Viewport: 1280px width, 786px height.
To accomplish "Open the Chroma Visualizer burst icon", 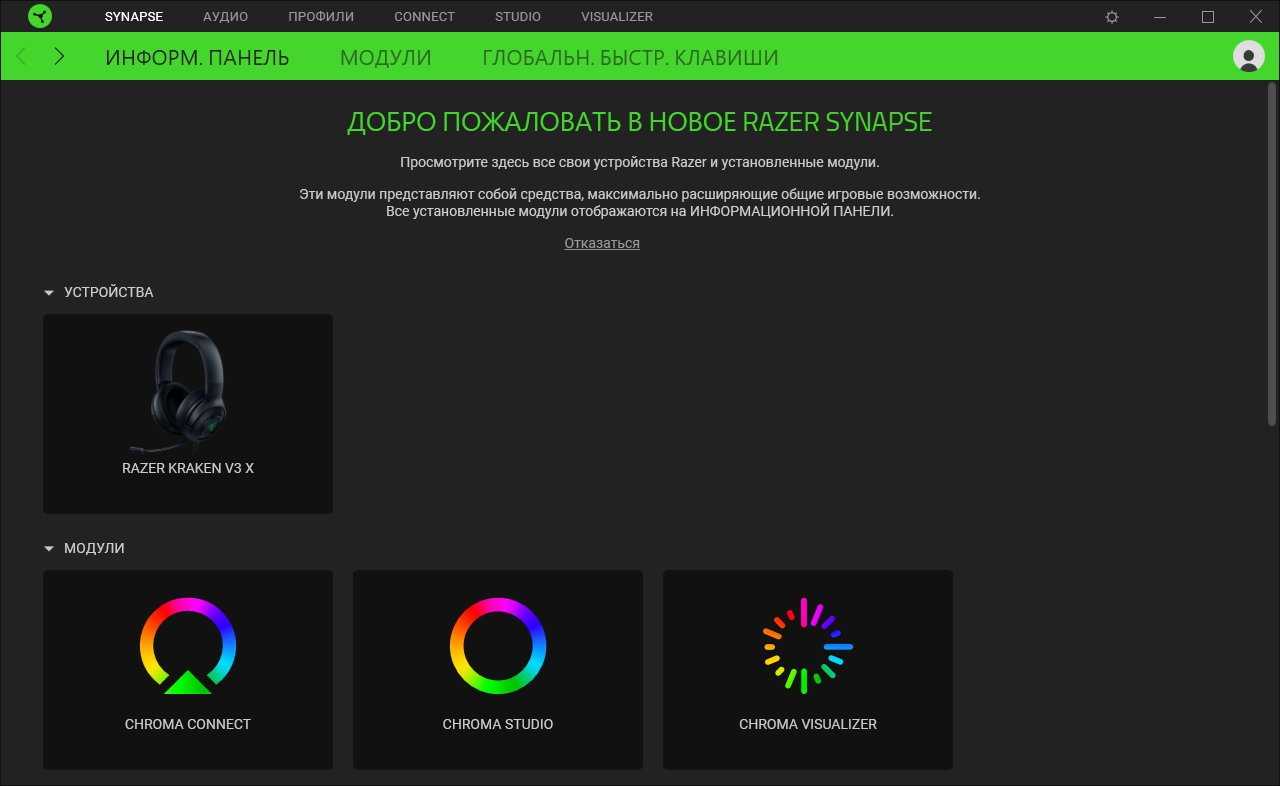I will click(x=807, y=646).
